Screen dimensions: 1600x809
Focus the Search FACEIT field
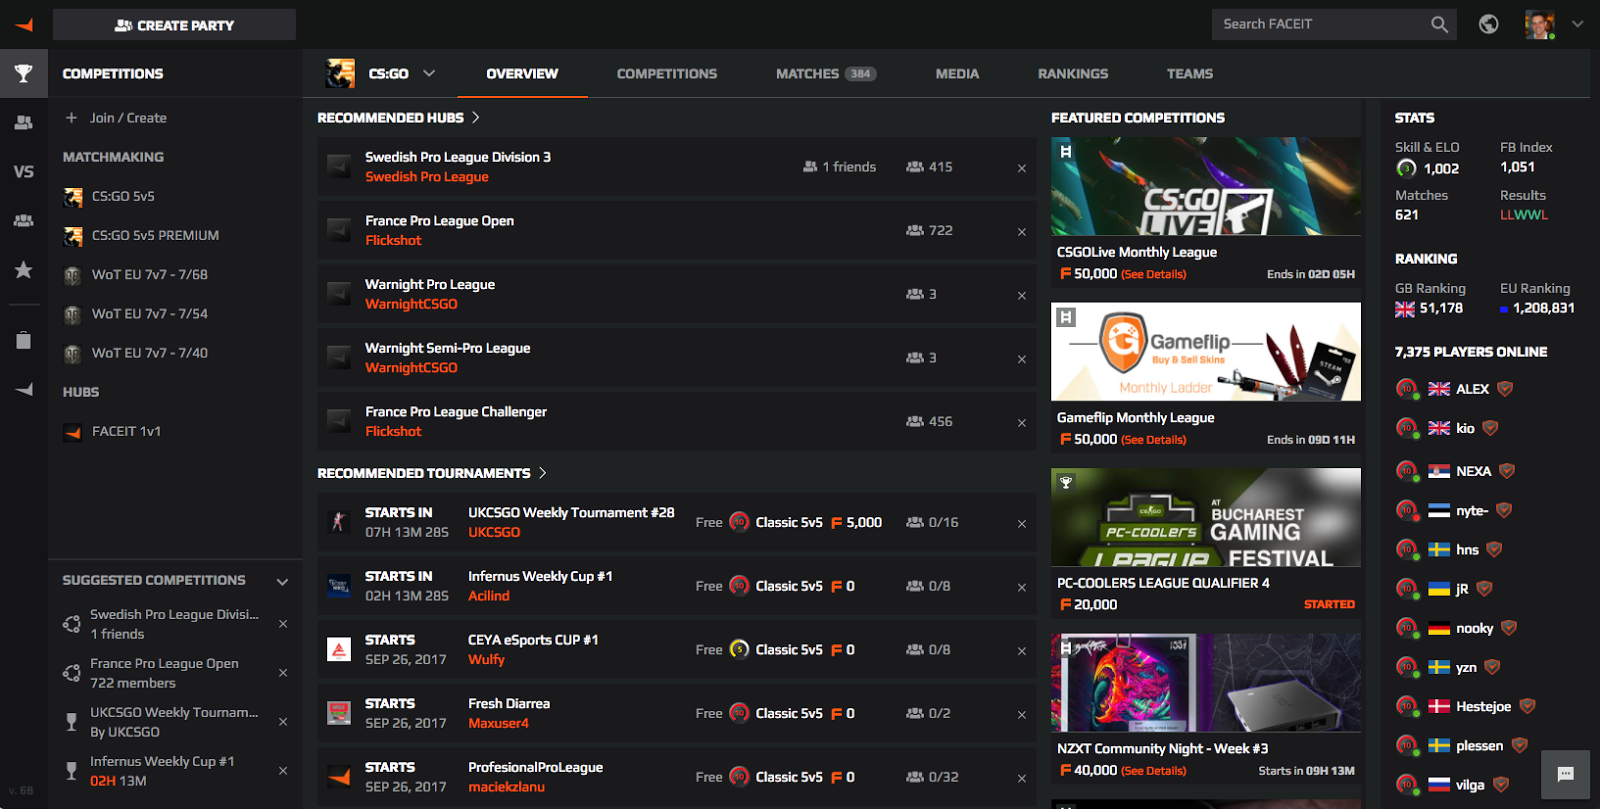[x=1333, y=24]
